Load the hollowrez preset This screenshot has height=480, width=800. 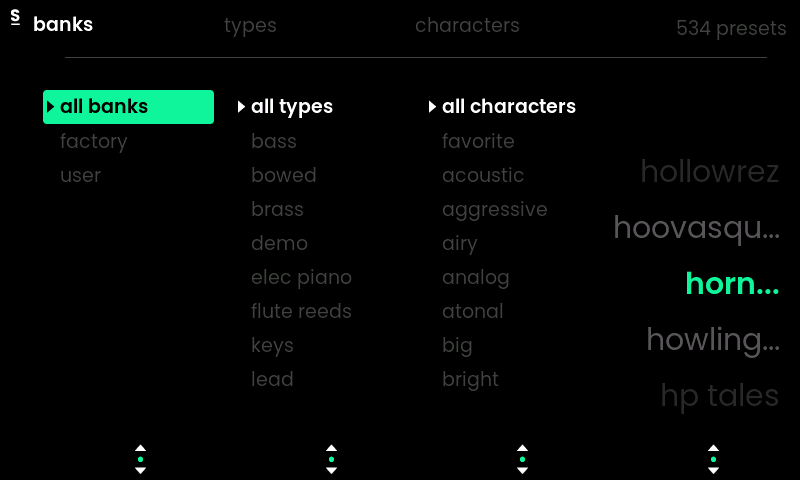[x=709, y=172]
